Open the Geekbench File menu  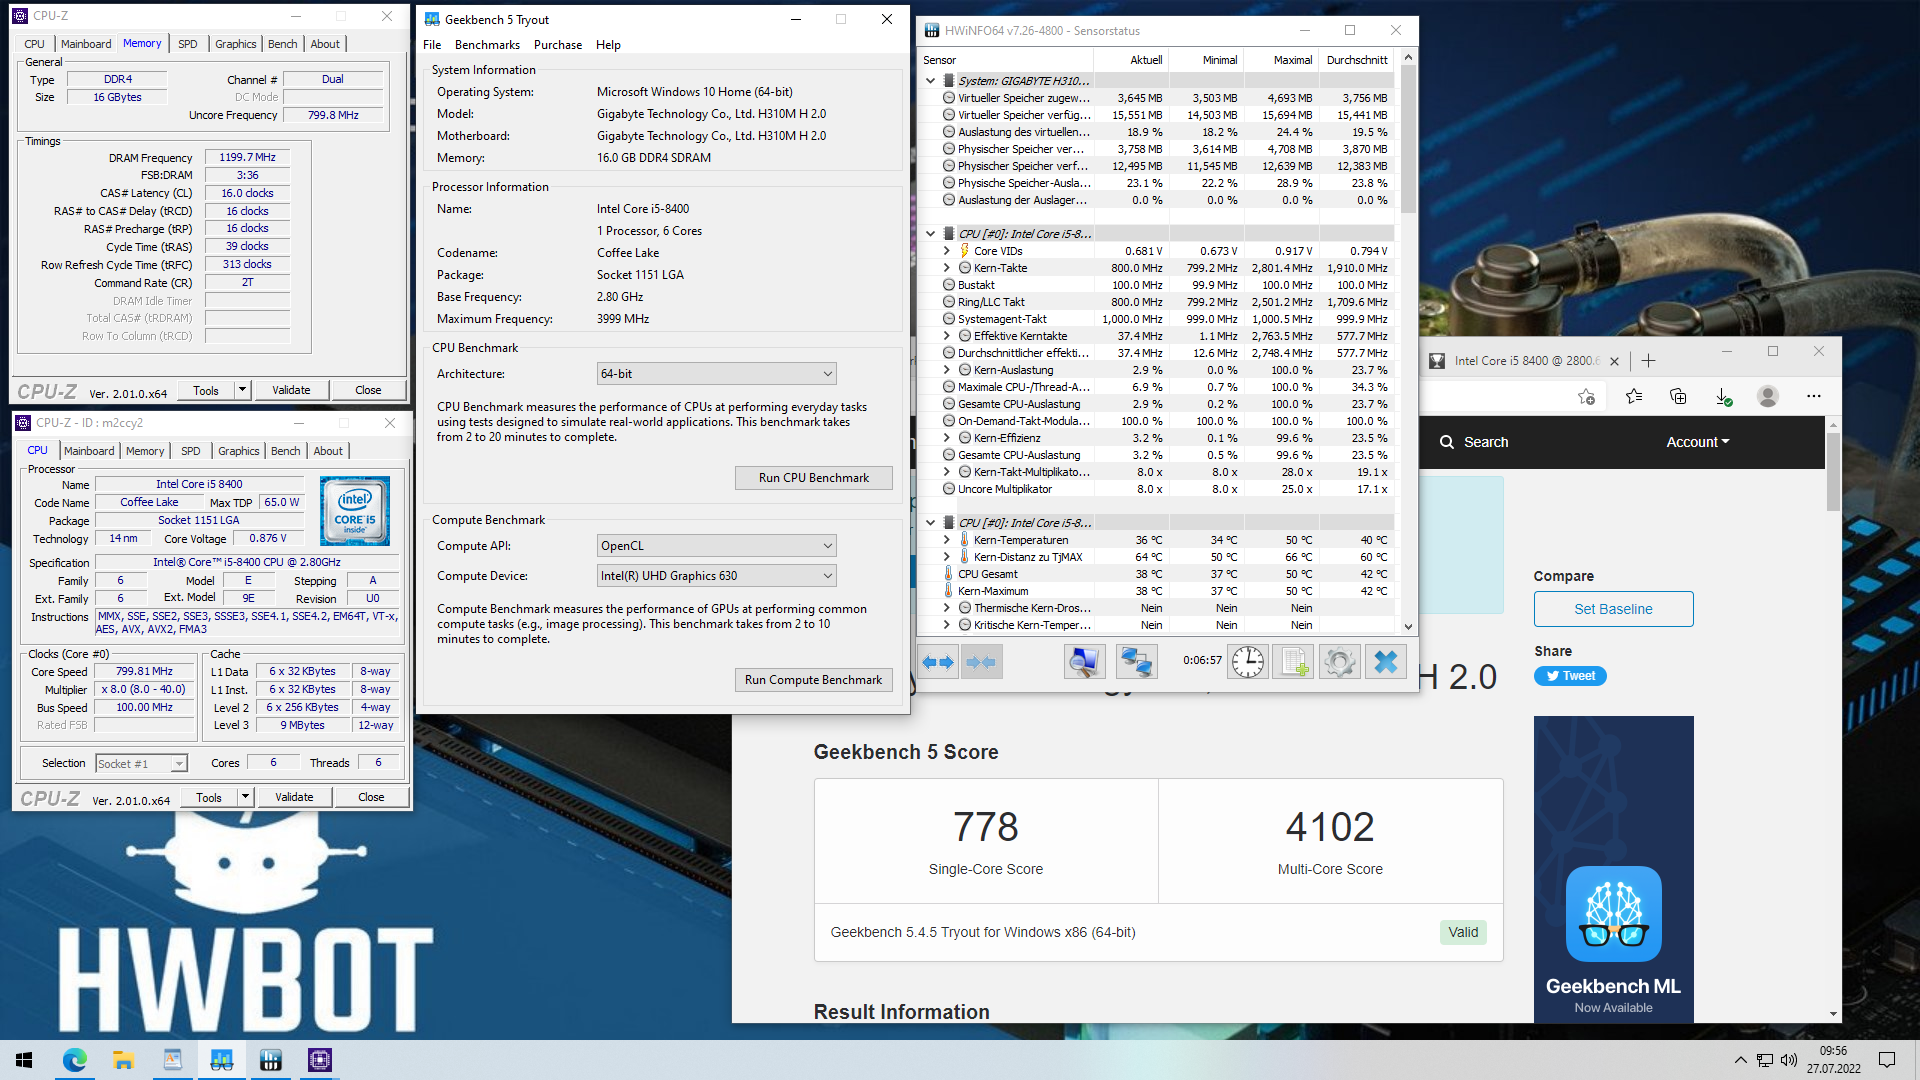tap(432, 45)
